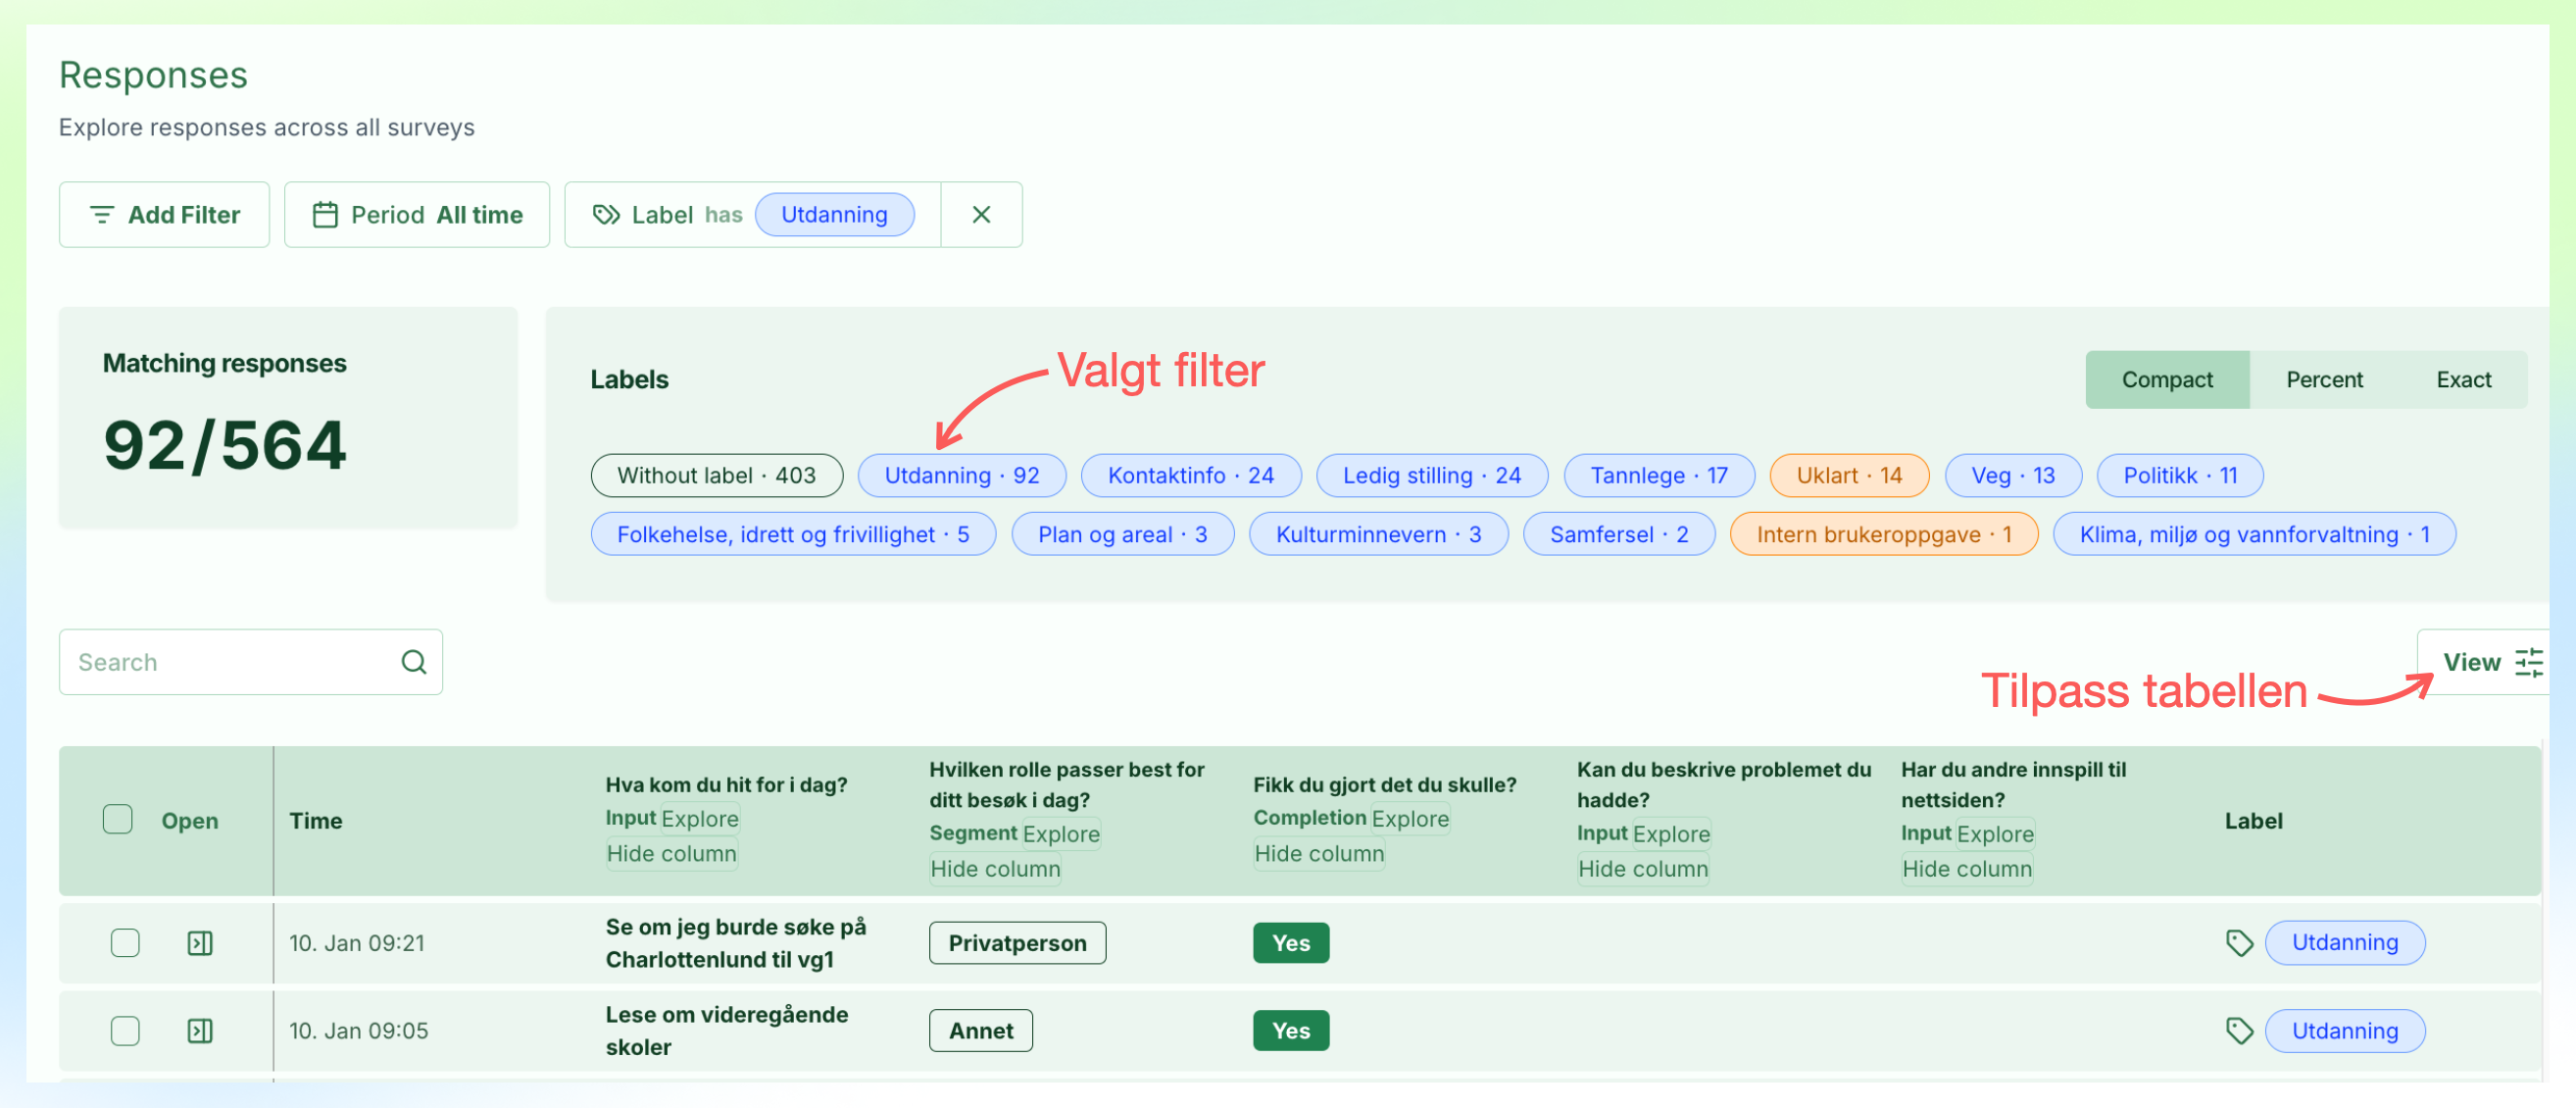Image resolution: width=2576 pixels, height=1108 pixels.
Task: Switch labels display to Exact
Action: click(x=2463, y=380)
